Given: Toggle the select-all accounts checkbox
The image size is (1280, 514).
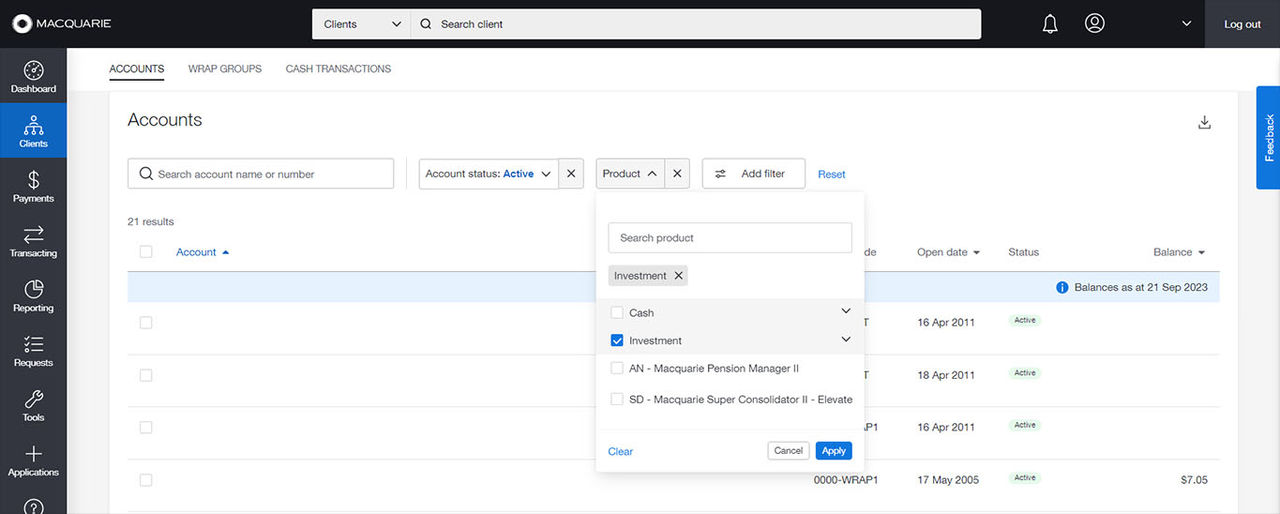Looking at the screenshot, I should (x=146, y=252).
